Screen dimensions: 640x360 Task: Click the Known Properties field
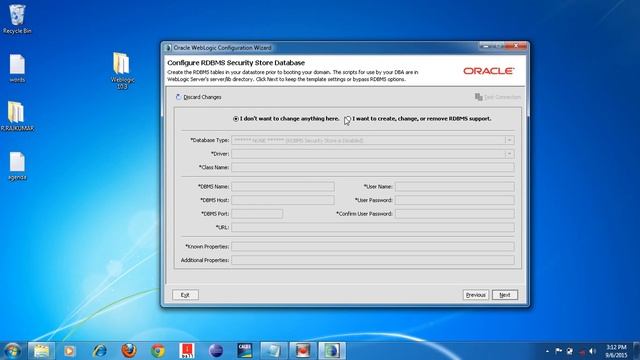372,247
